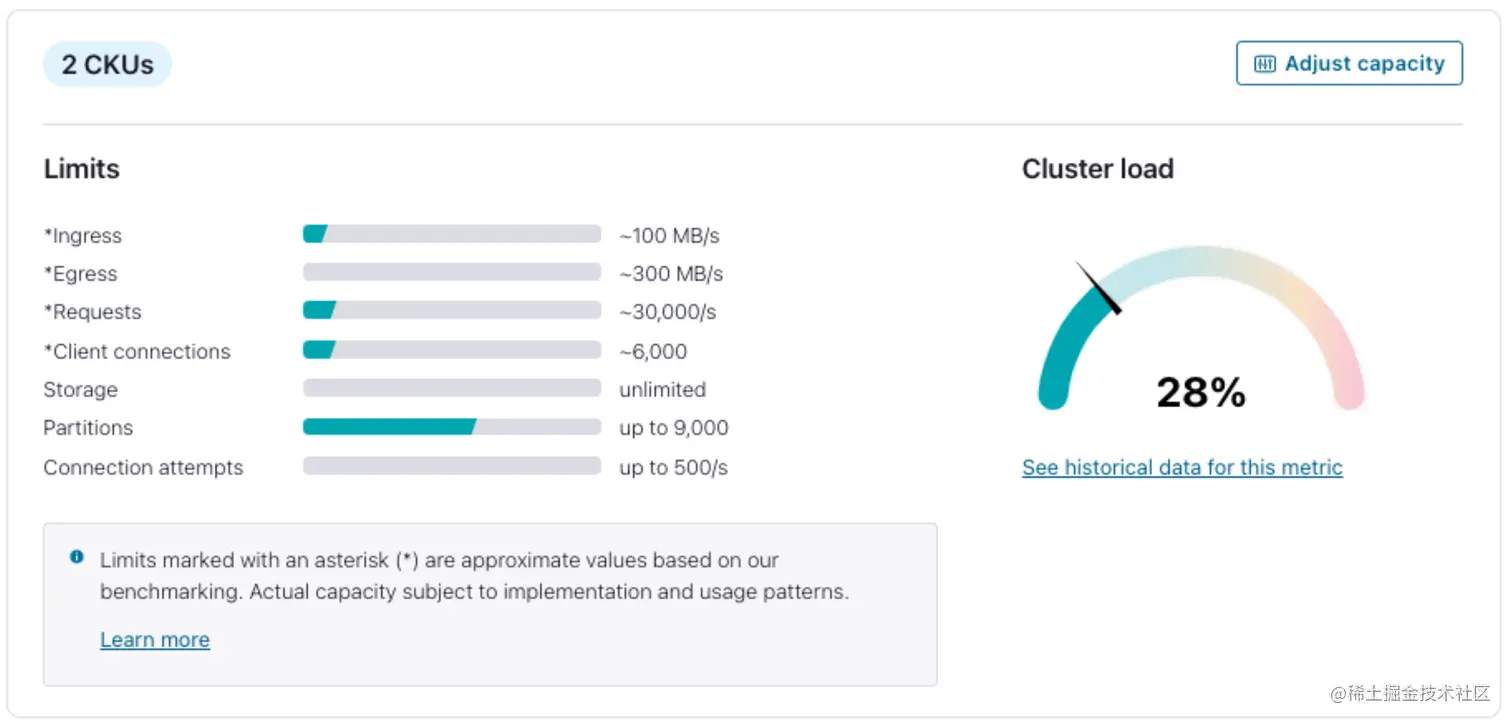The image size is (1512, 725).
Task: Click the Ingress usage bar
Action: pyautogui.click(x=450, y=233)
